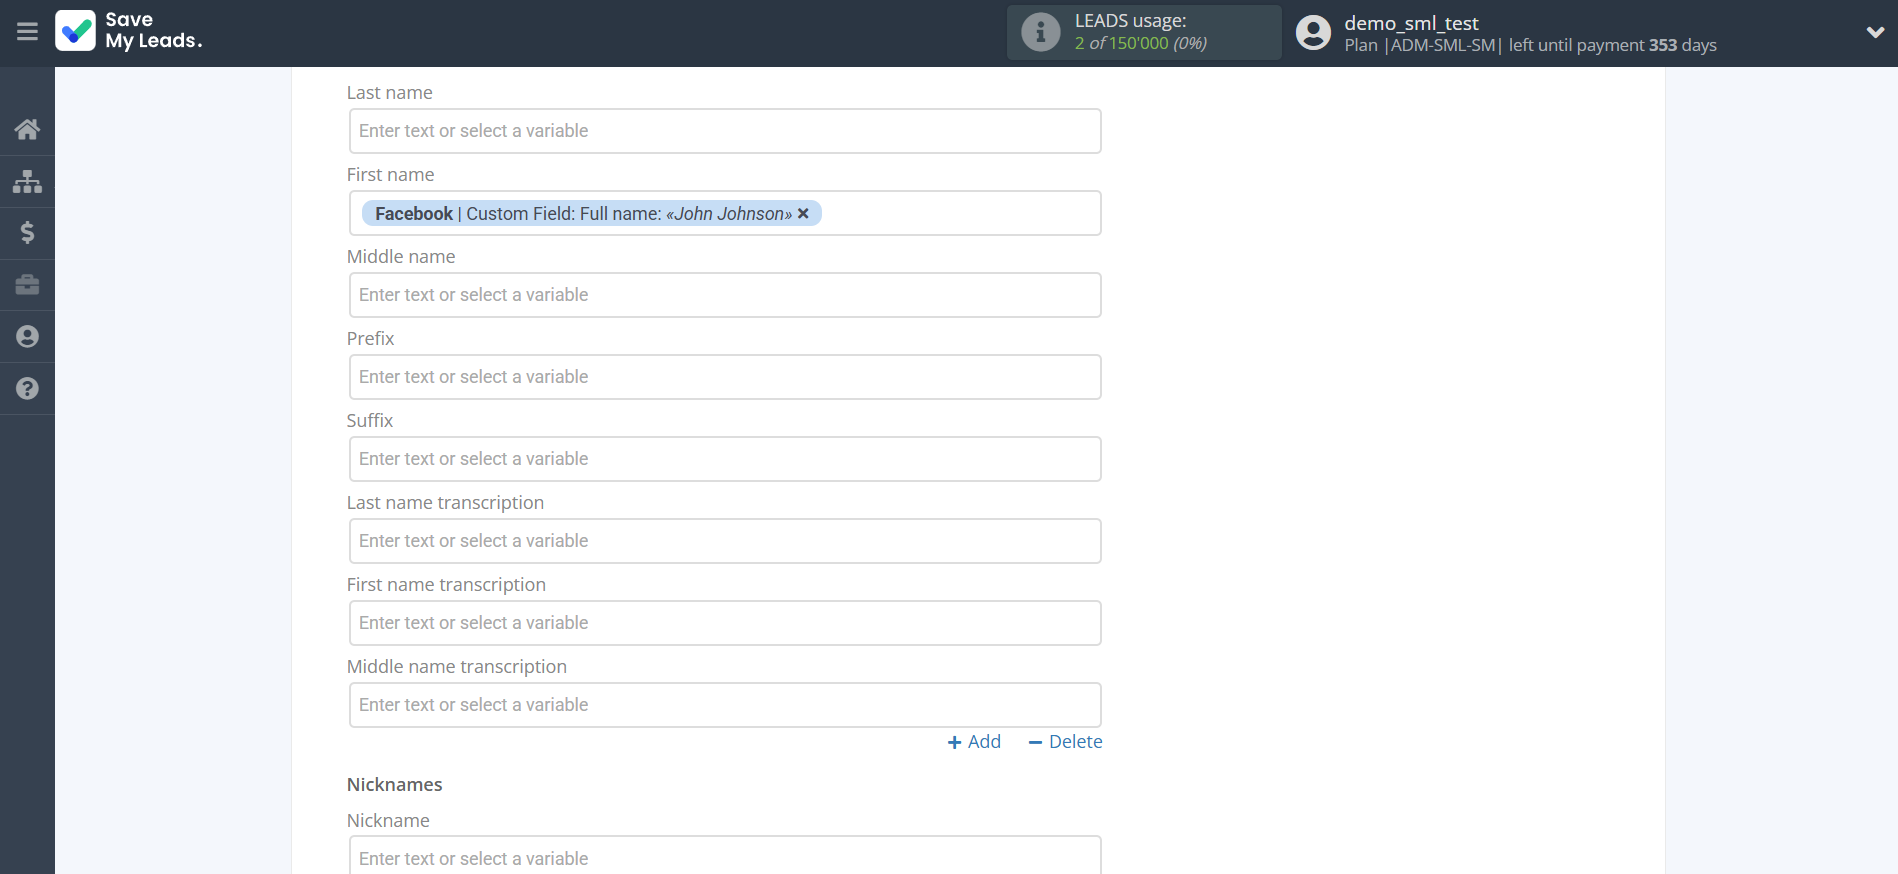The height and width of the screenshot is (874, 1898).
Task: Open the briefcase services icon
Action: (27, 285)
